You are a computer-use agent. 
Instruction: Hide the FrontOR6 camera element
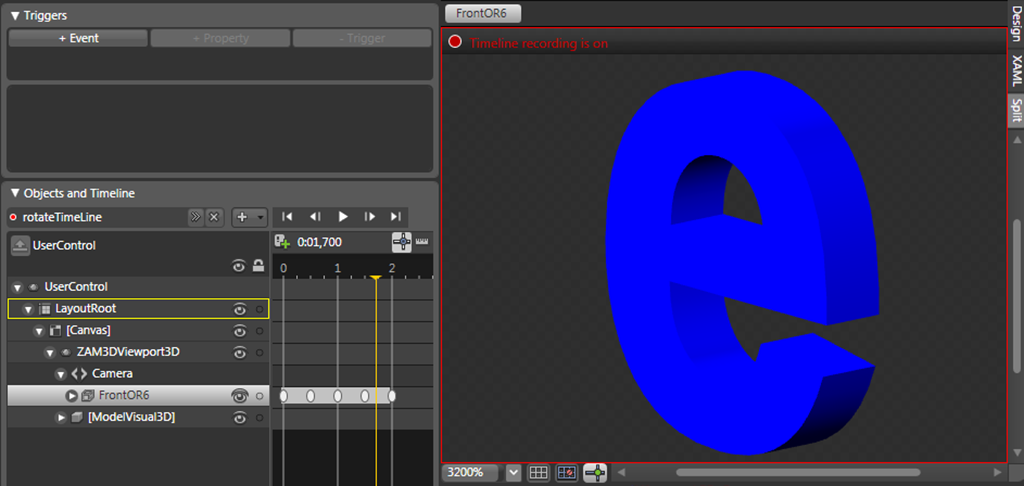(240, 396)
